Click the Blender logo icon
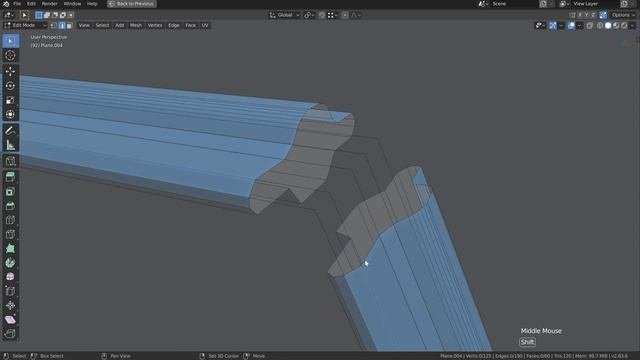This screenshot has width=640, height=360. (x=6, y=4)
